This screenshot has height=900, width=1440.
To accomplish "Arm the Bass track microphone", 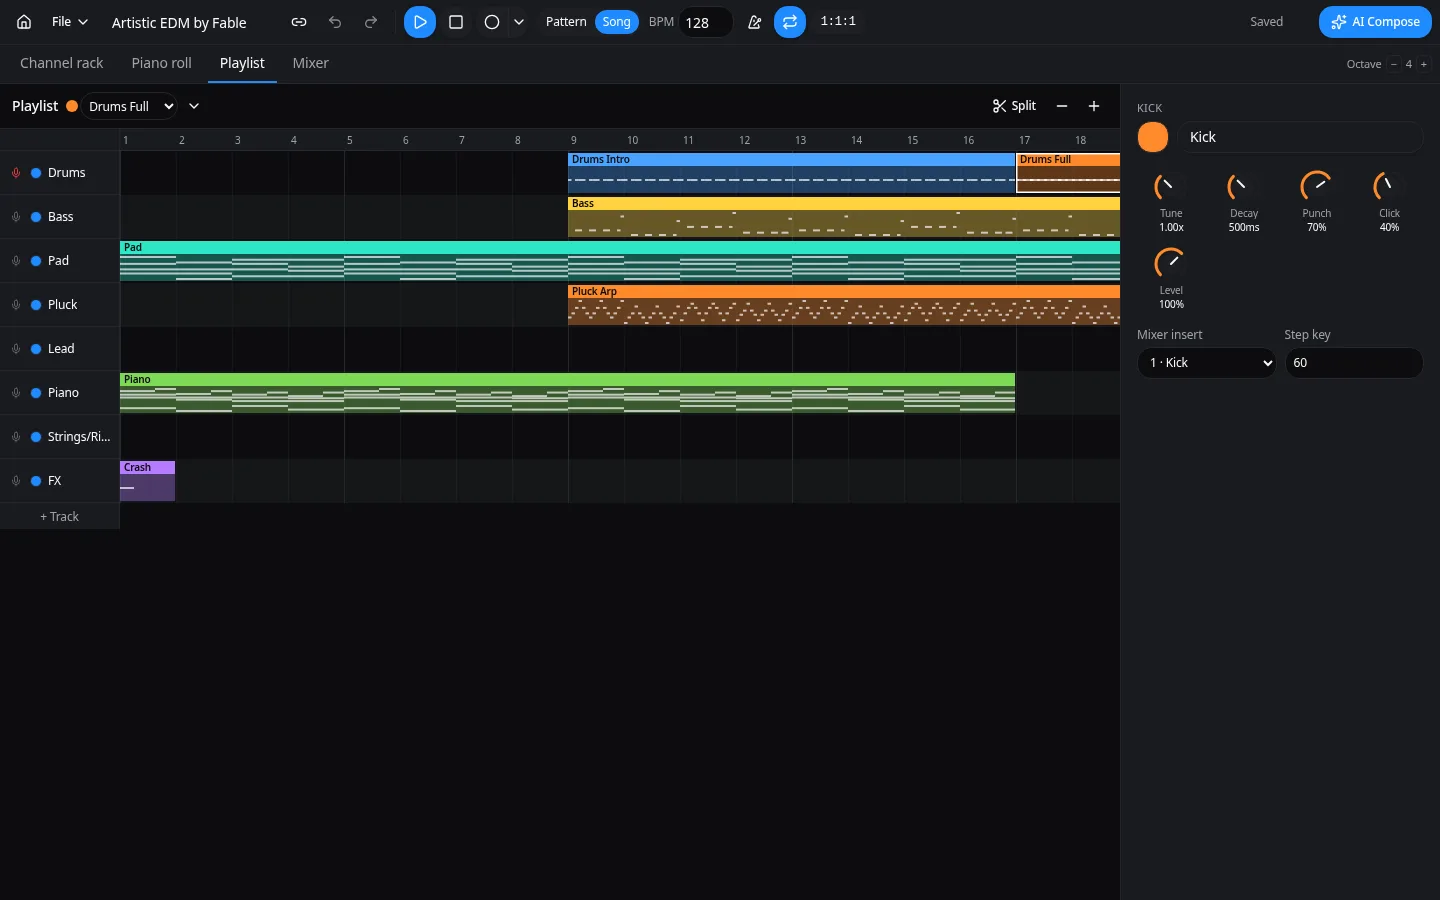I will [x=16, y=217].
